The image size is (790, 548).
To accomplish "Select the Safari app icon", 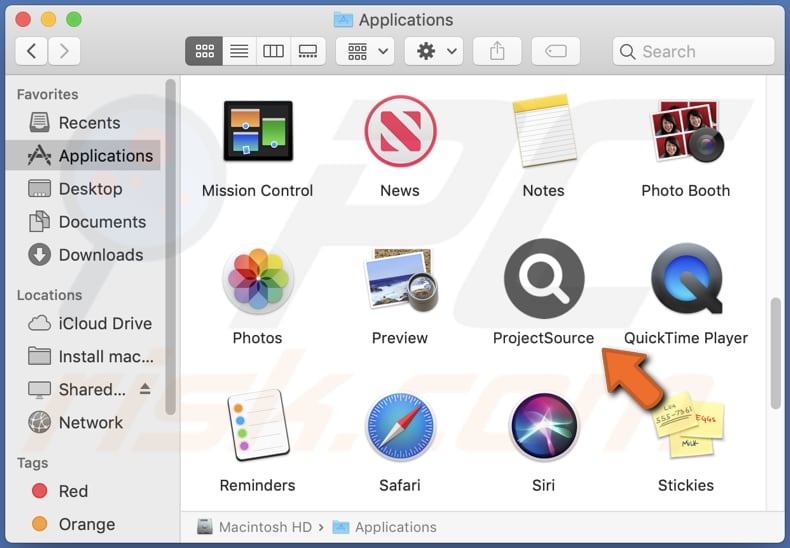I will [400, 426].
